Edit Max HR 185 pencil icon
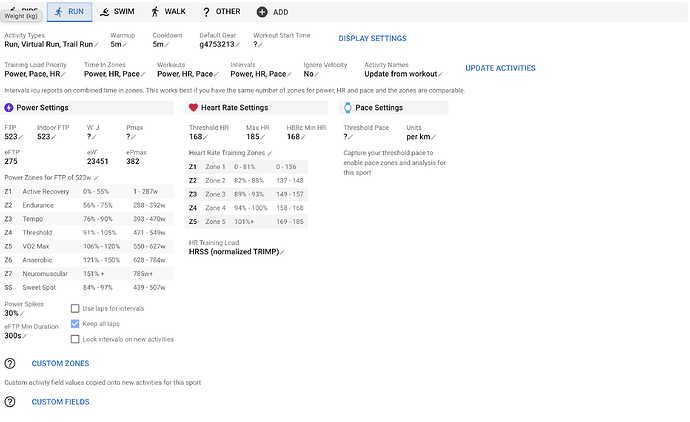Viewport: 690px width, 422px height. [263, 137]
